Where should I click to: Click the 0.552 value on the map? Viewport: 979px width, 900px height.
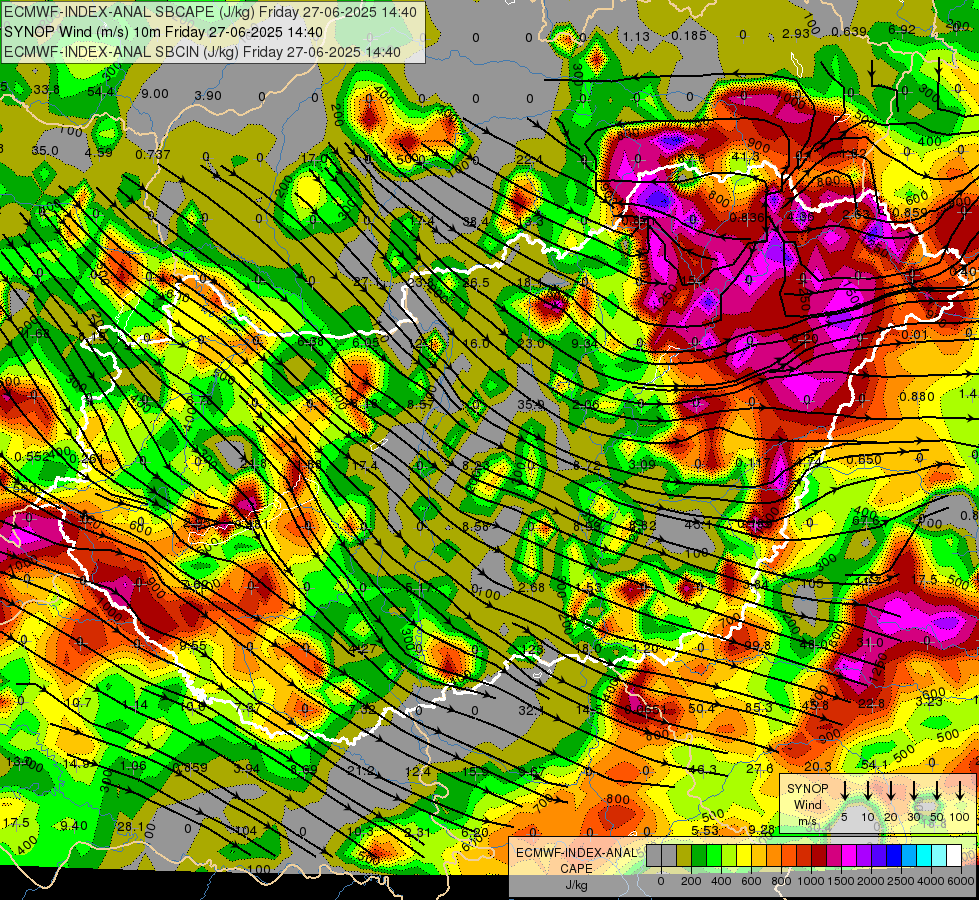[x=31, y=457]
